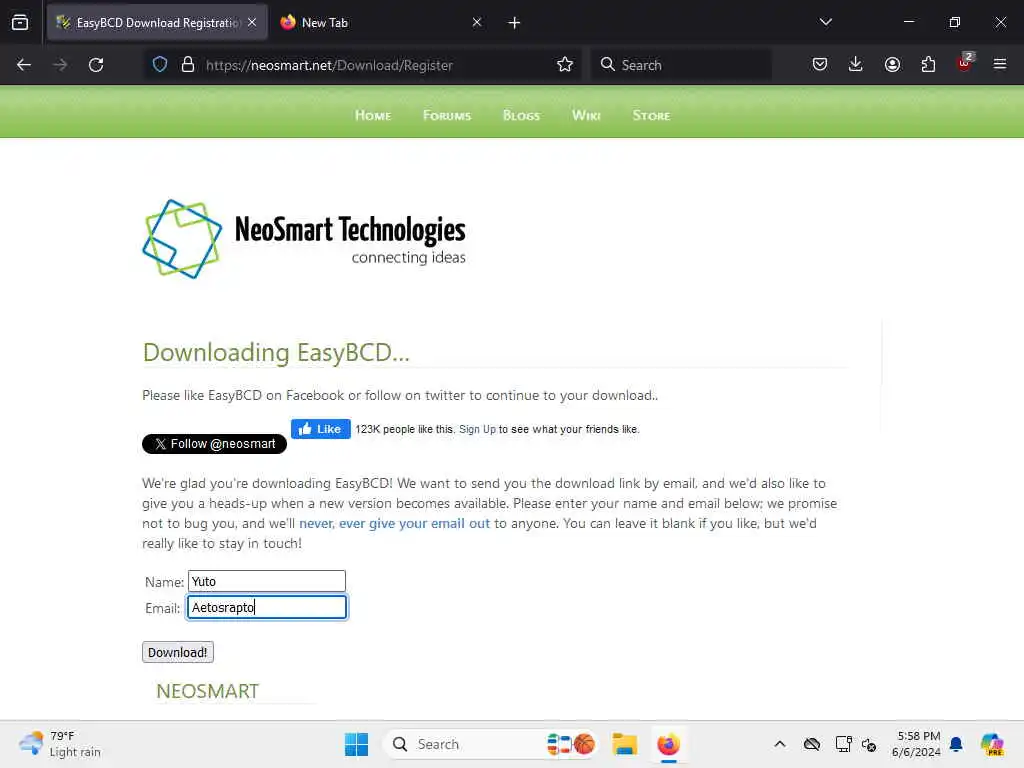Click the NEOSMART footer heading

click(x=208, y=691)
